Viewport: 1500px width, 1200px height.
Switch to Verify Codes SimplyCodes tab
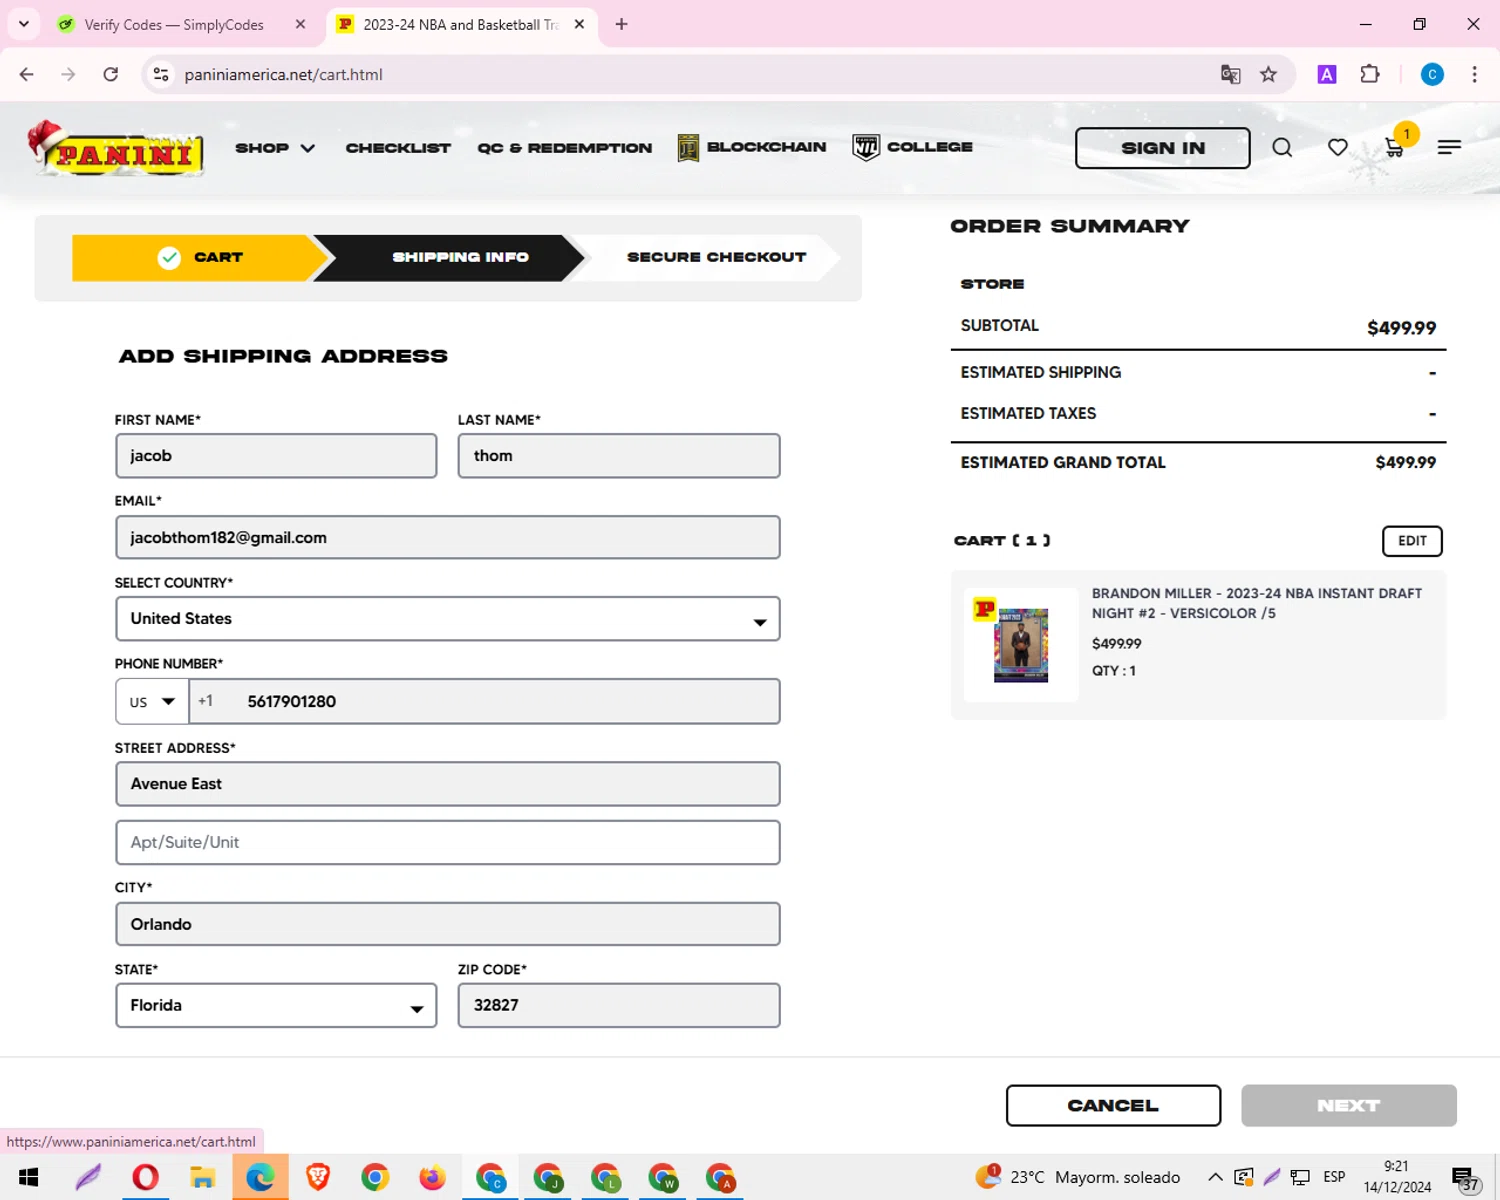pyautogui.click(x=173, y=24)
